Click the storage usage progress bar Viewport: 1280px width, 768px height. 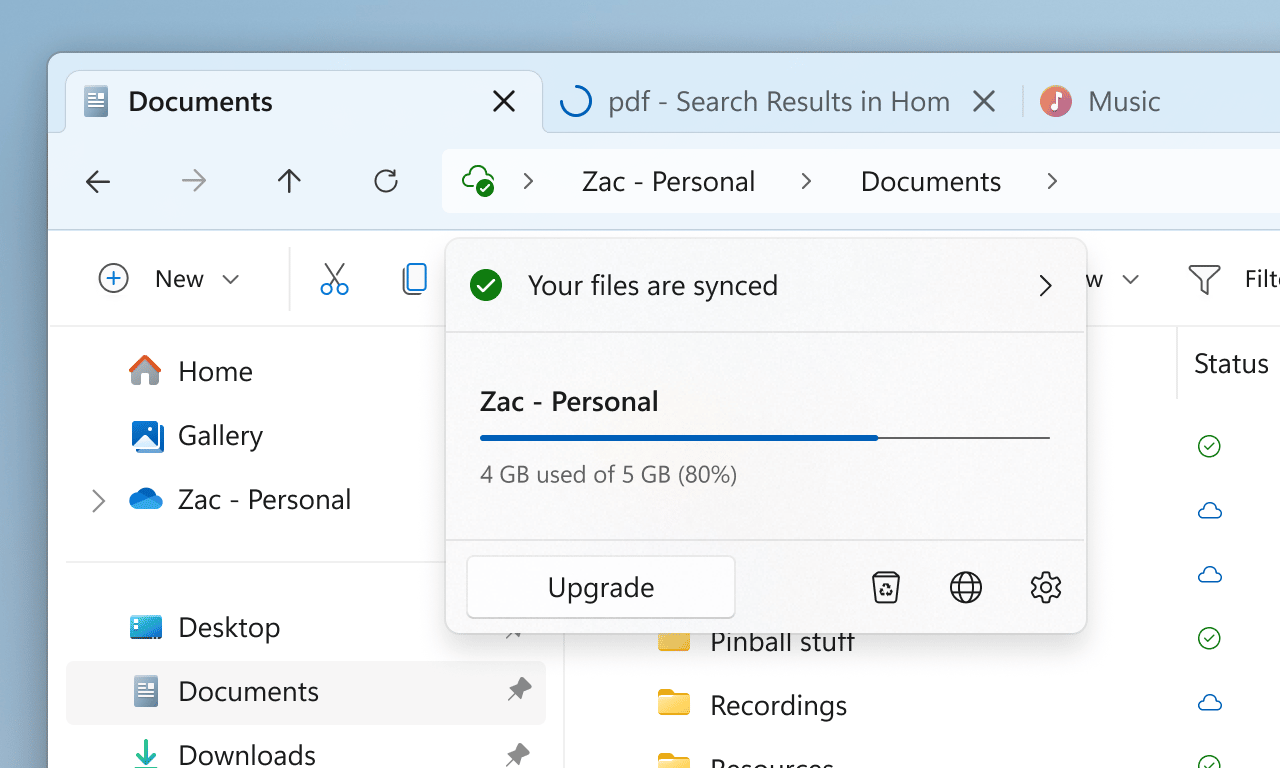[764, 438]
